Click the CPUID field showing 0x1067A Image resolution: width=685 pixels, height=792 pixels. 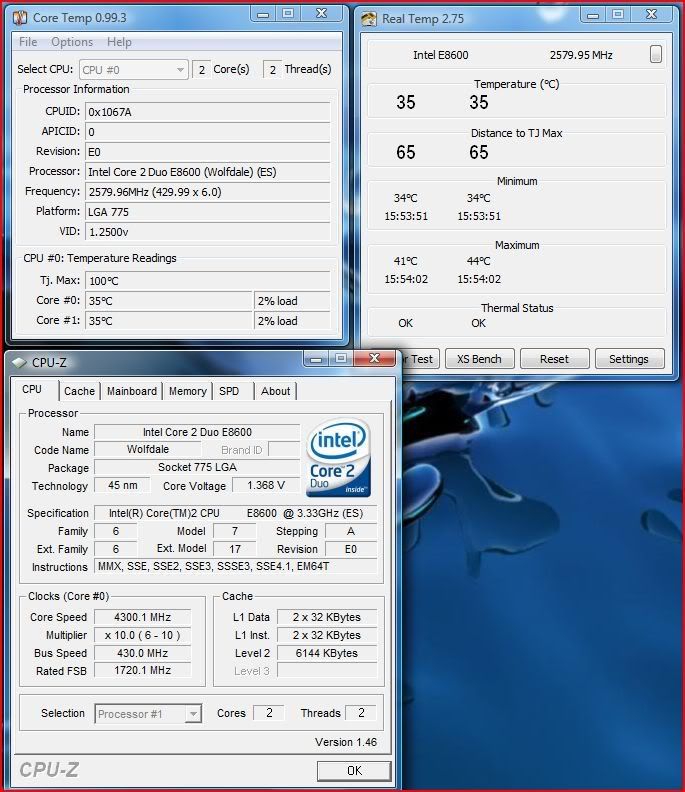coord(208,112)
